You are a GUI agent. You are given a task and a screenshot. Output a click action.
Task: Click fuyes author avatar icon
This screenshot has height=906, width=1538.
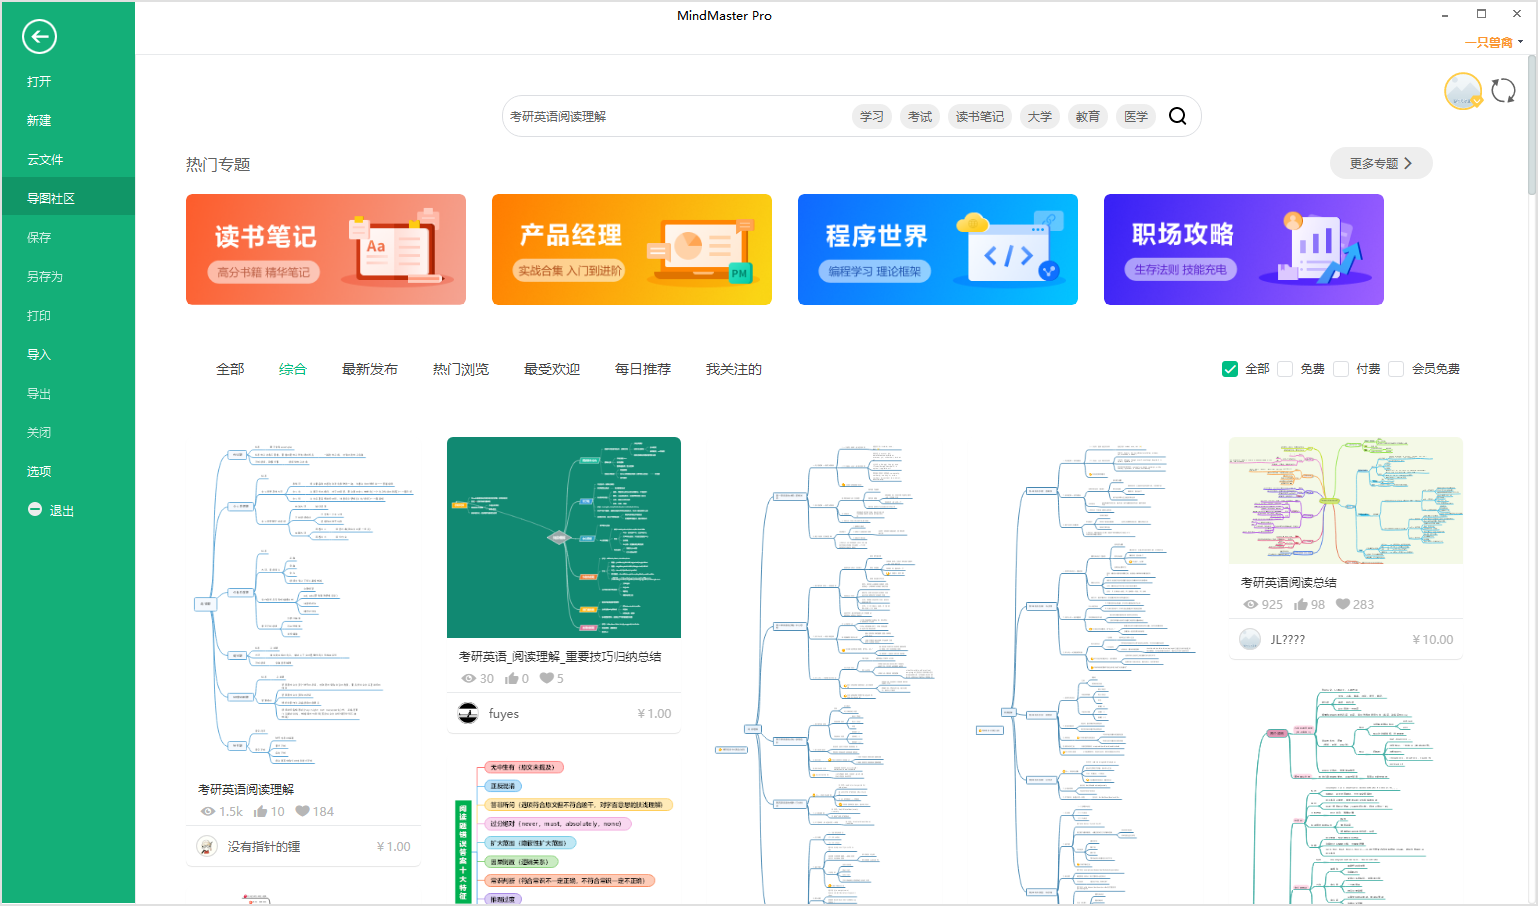click(468, 713)
